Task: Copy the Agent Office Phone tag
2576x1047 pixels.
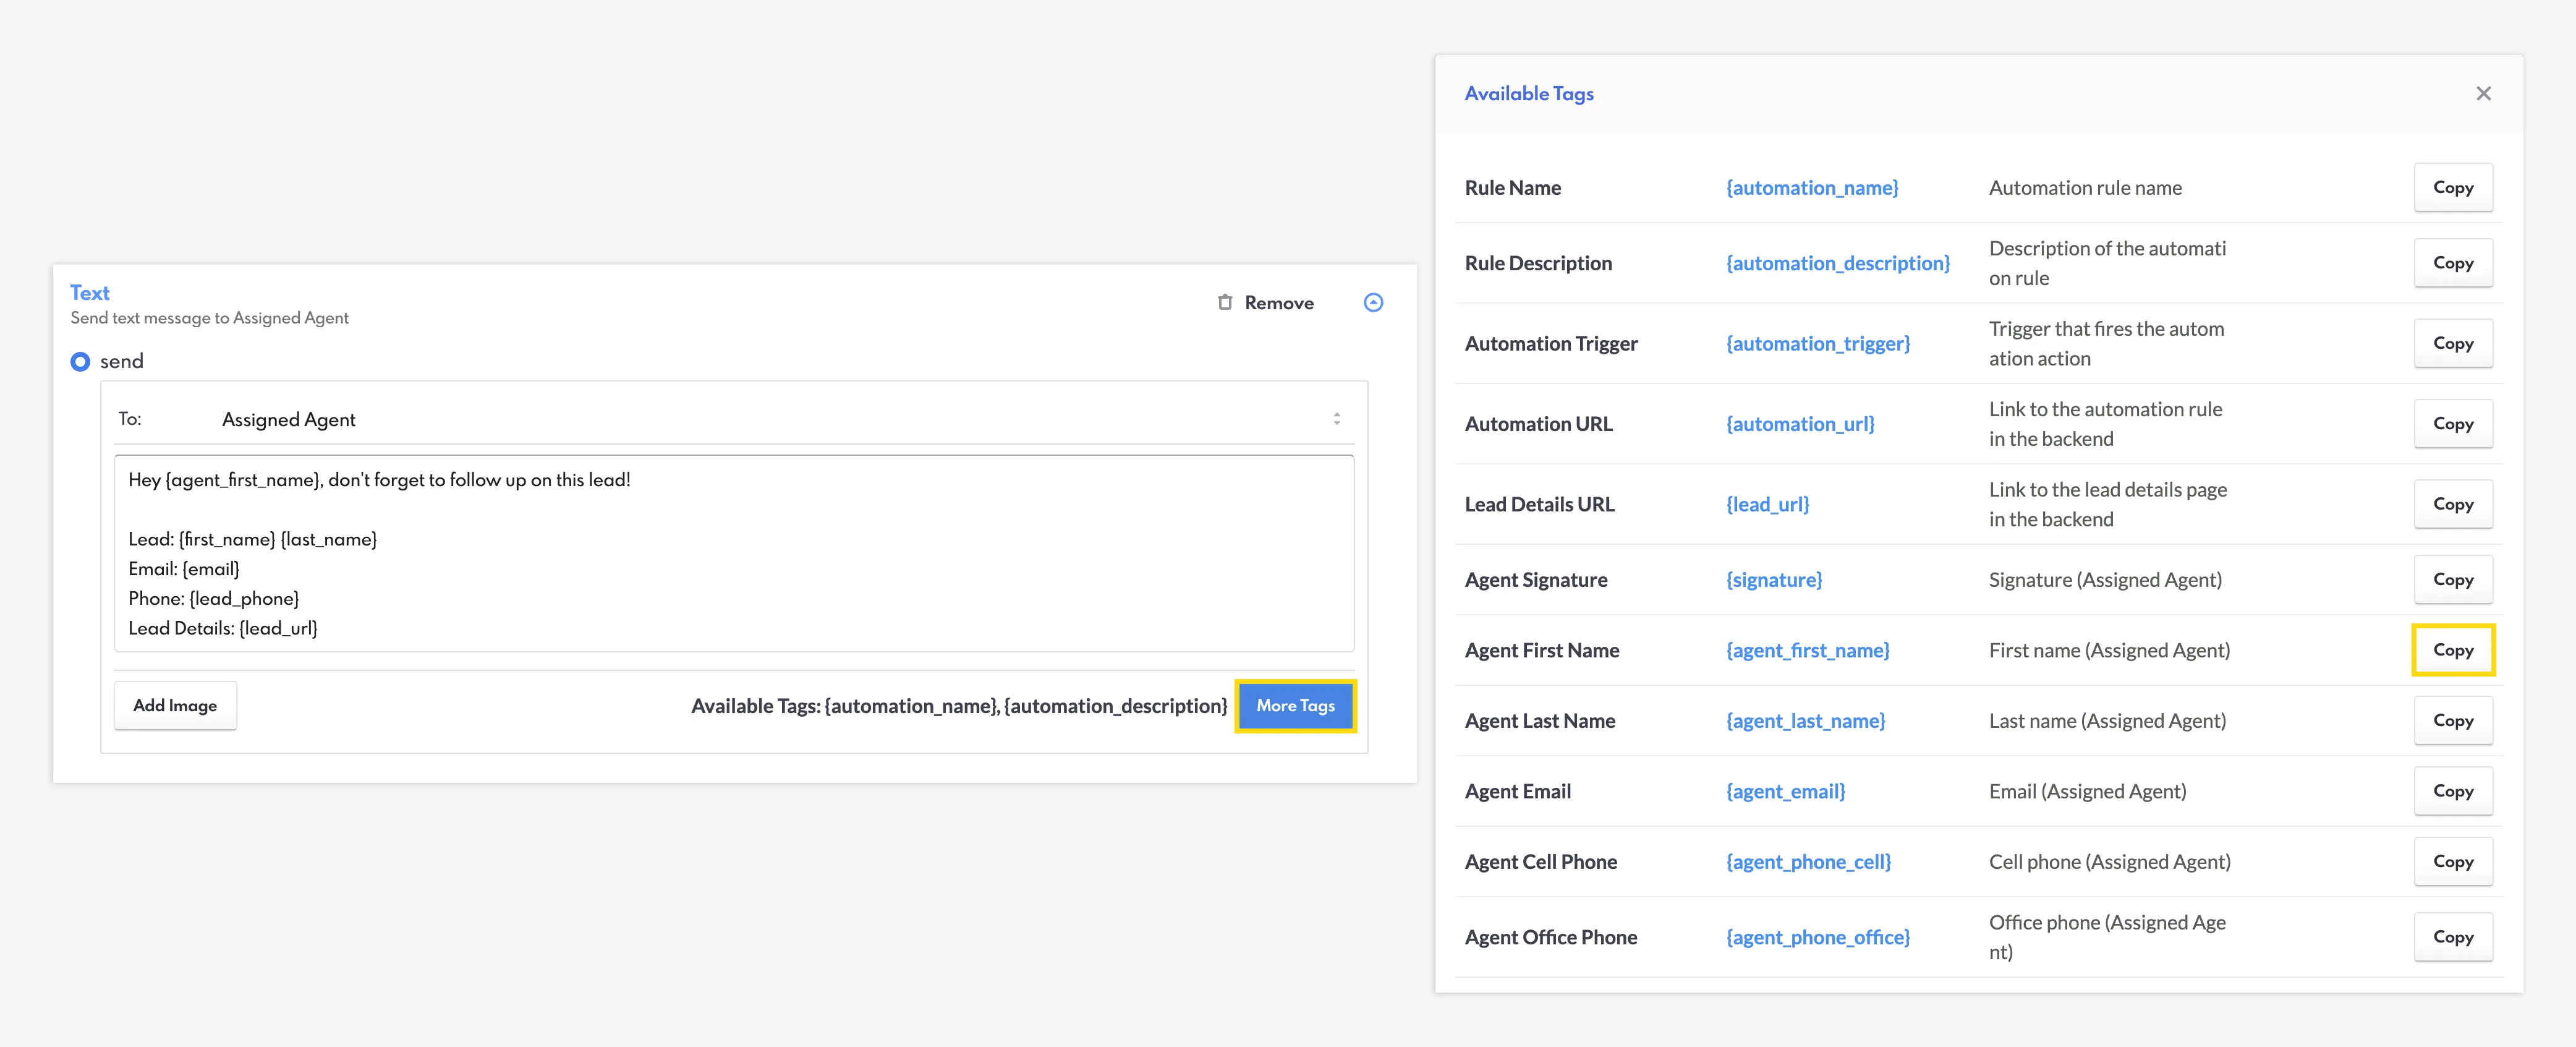Action: coord(2453,937)
